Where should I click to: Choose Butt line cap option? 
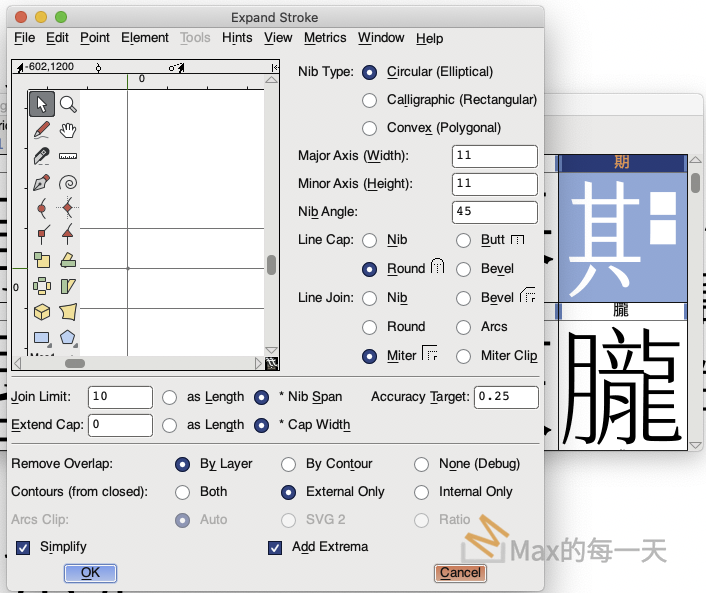[x=463, y=240]
